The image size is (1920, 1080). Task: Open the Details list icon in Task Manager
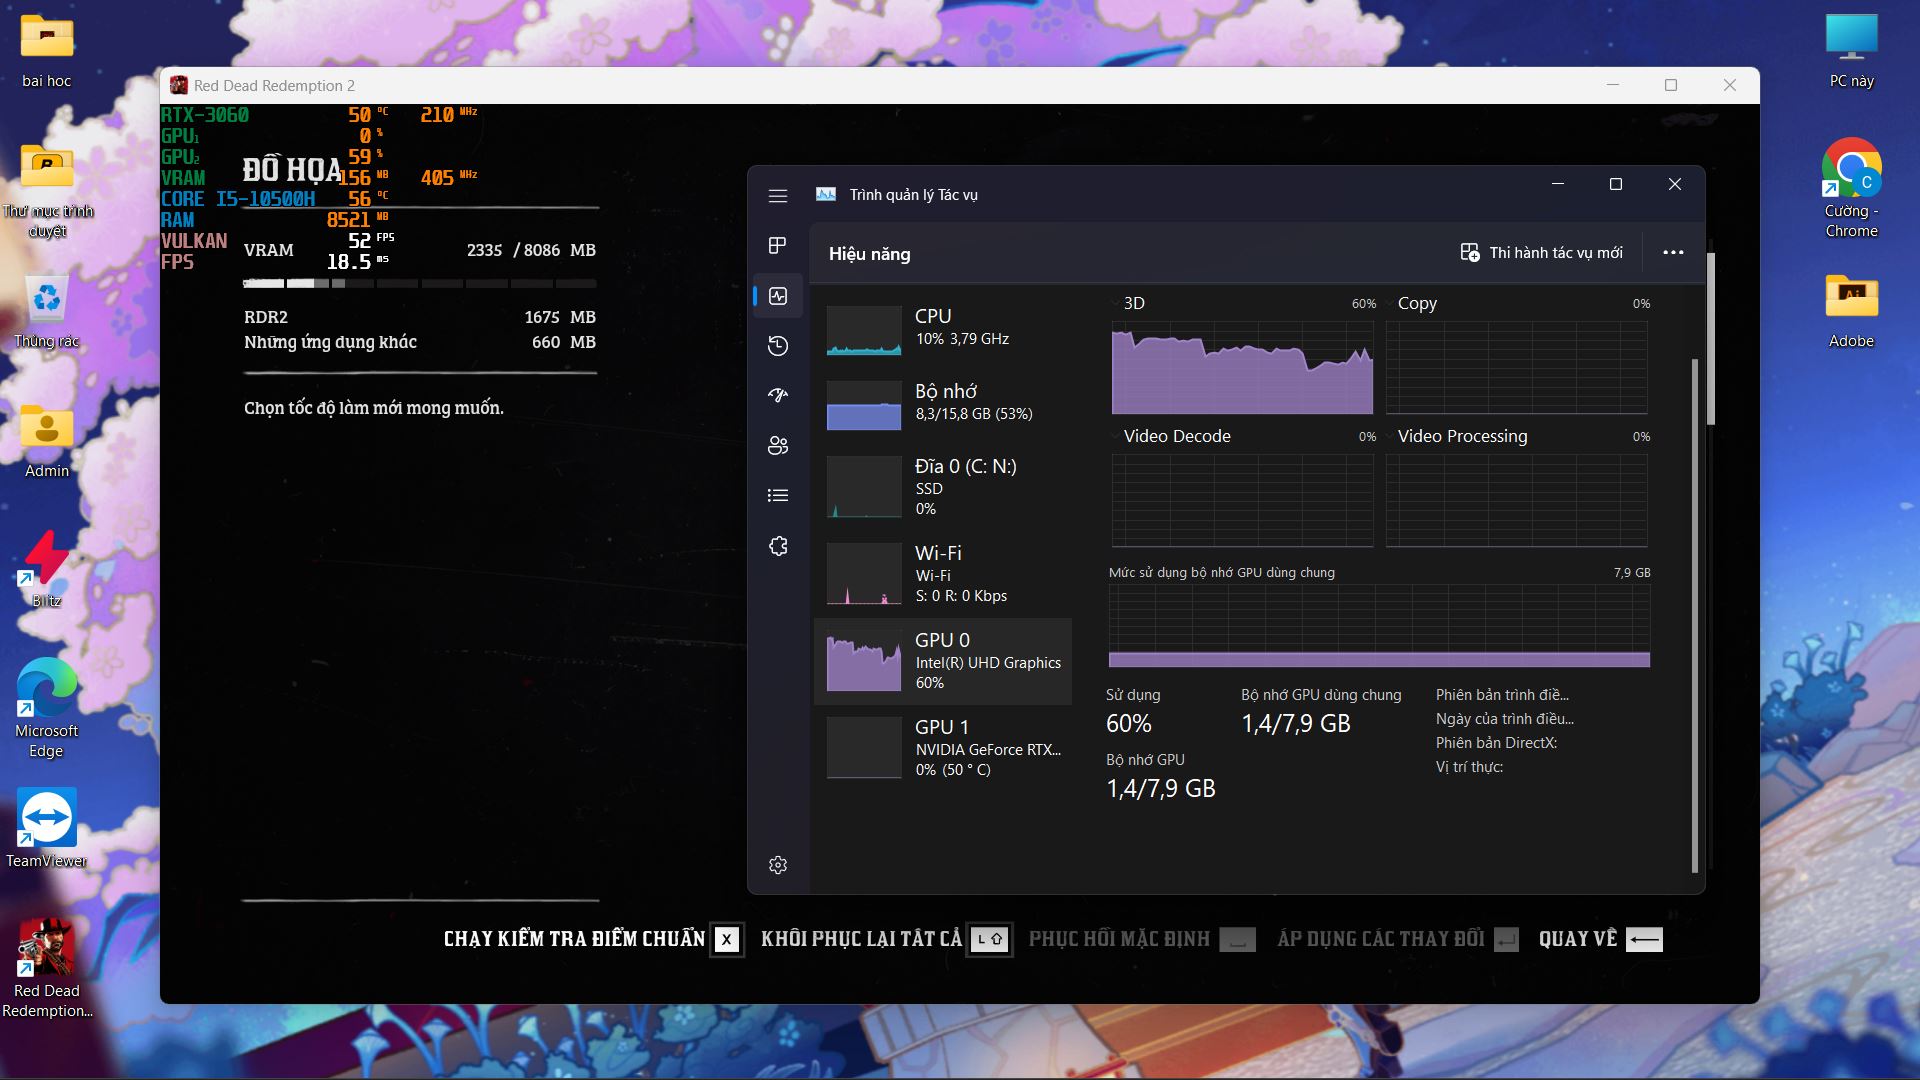tap(778, 496)
